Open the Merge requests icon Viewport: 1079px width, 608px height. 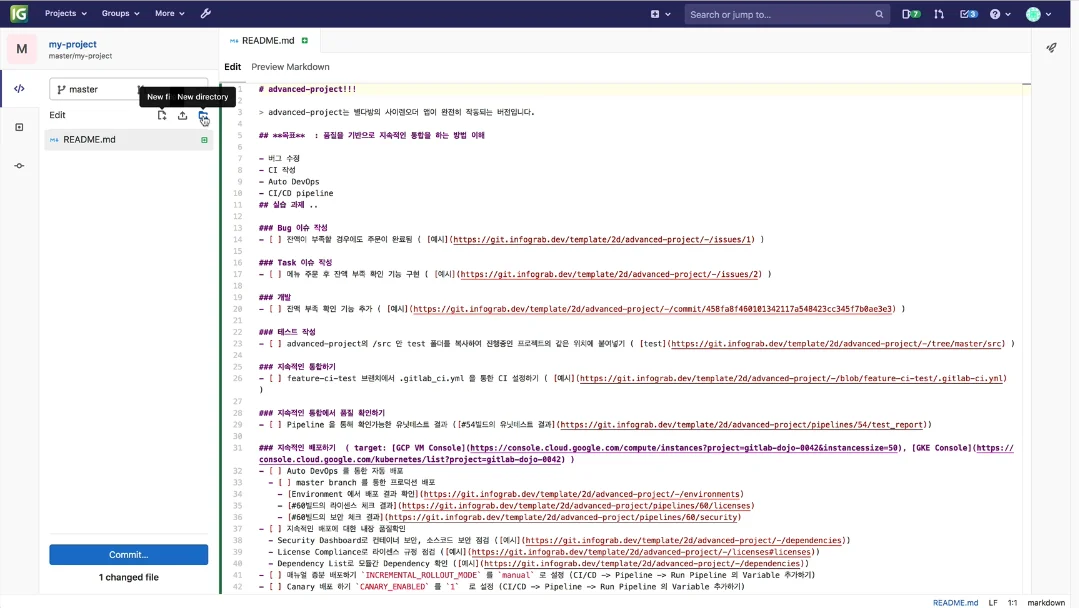(x=939, y=14)
